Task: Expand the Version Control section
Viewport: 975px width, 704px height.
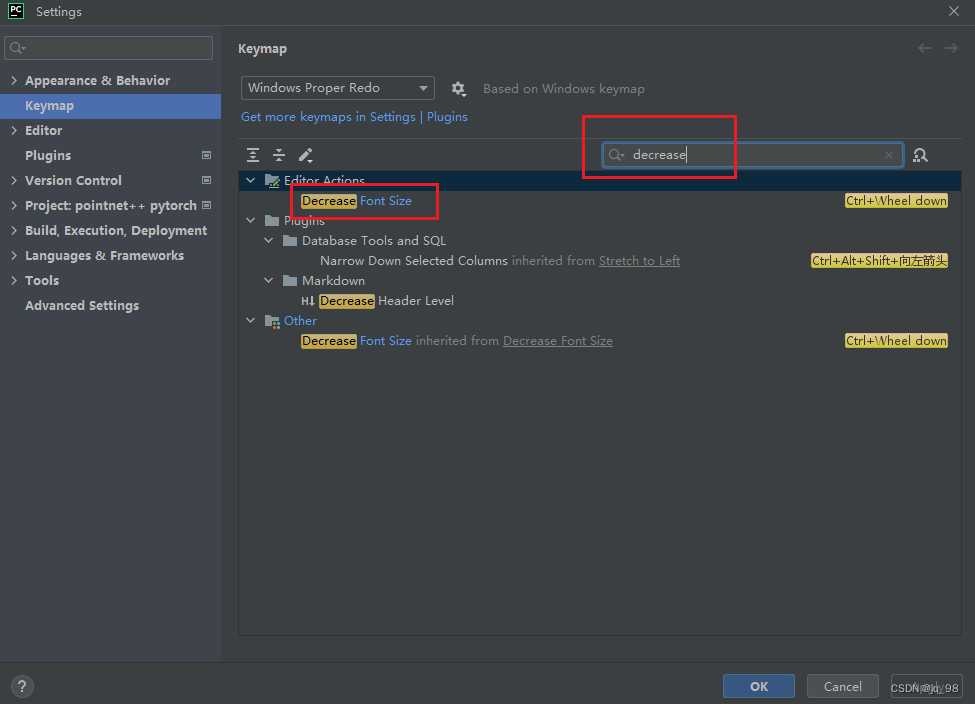Action: pyautogui.click(x=14, y=180)
